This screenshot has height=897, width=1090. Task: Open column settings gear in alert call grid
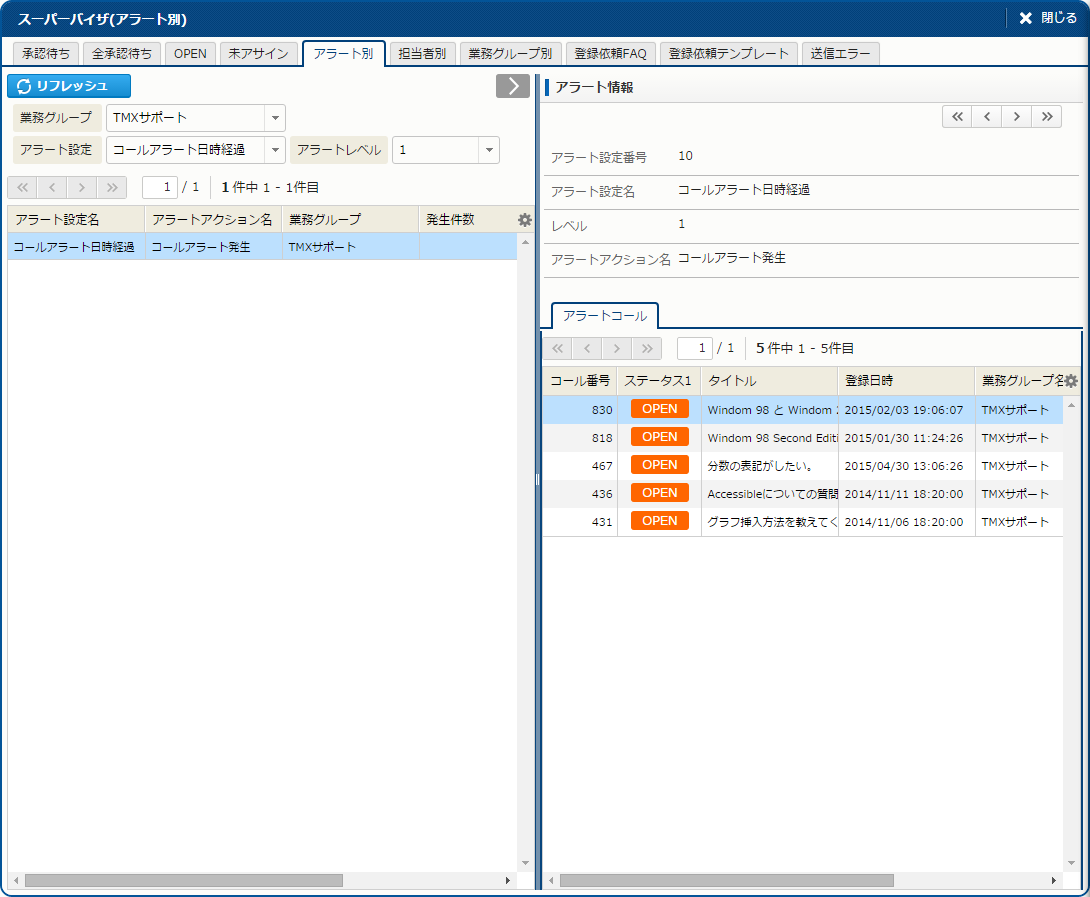tap(1071, 381)
